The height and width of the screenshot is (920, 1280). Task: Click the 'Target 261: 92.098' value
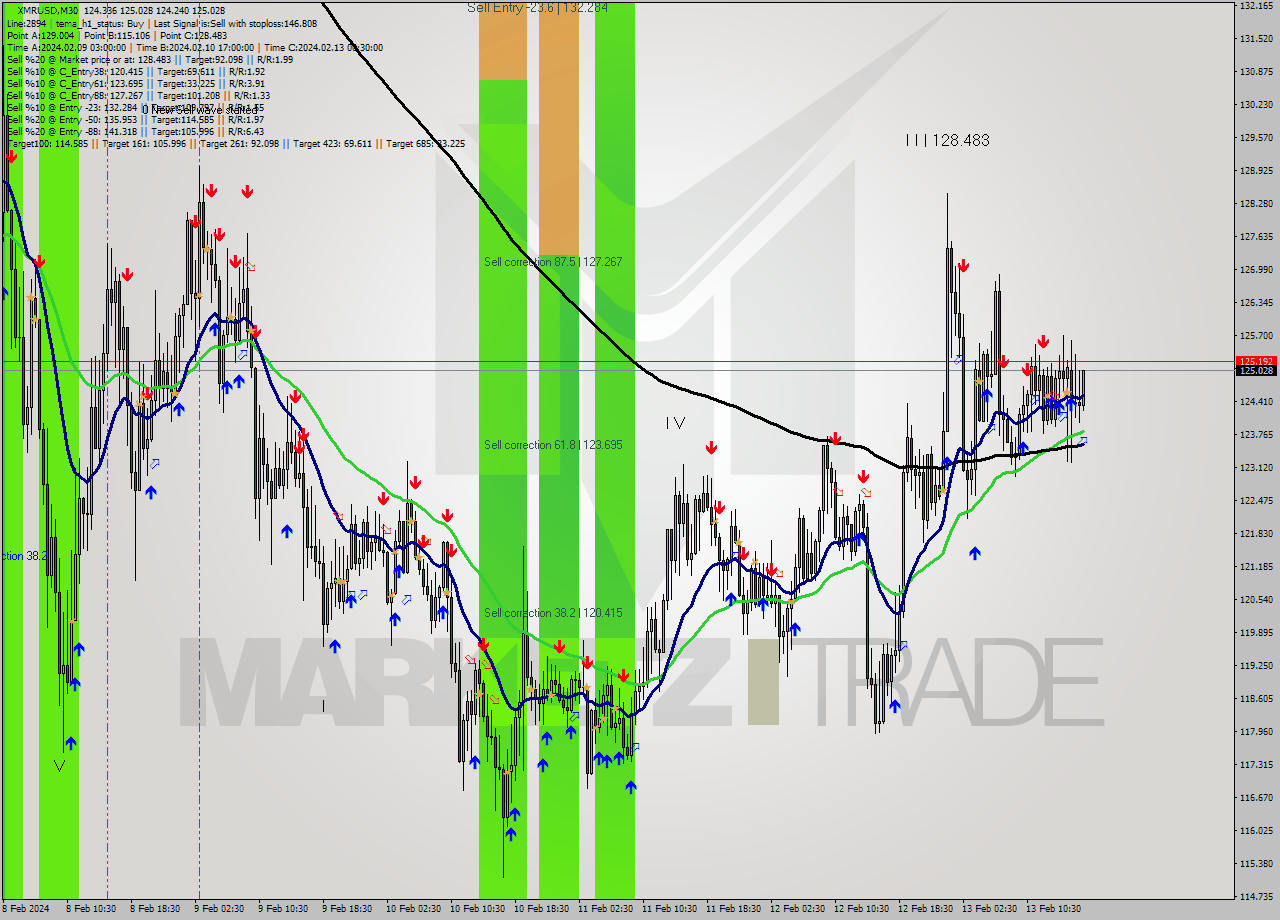(240, 143)
